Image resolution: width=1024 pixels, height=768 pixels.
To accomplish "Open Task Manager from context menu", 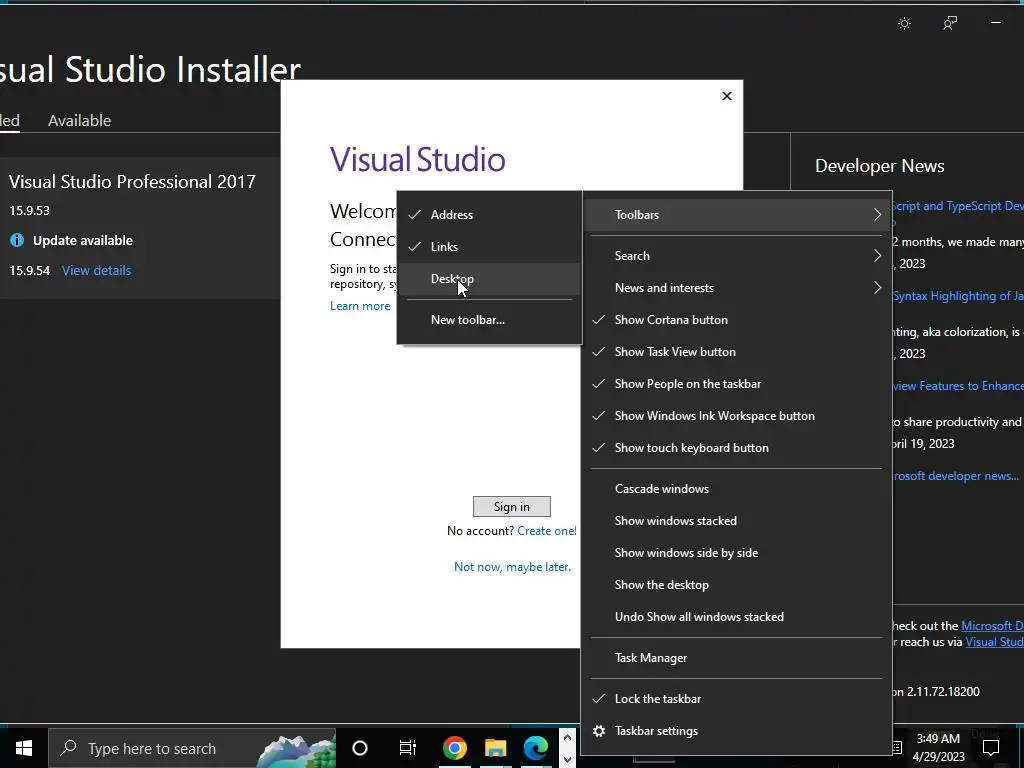I will click(x=737, y=658).
